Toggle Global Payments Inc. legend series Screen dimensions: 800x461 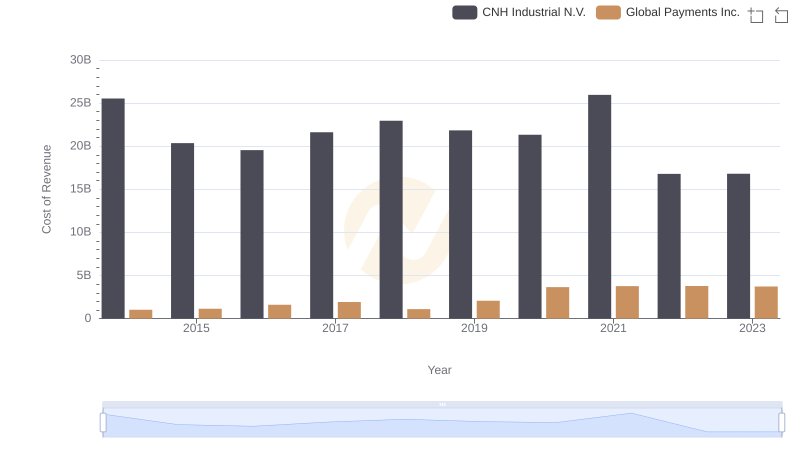point(668,12)
